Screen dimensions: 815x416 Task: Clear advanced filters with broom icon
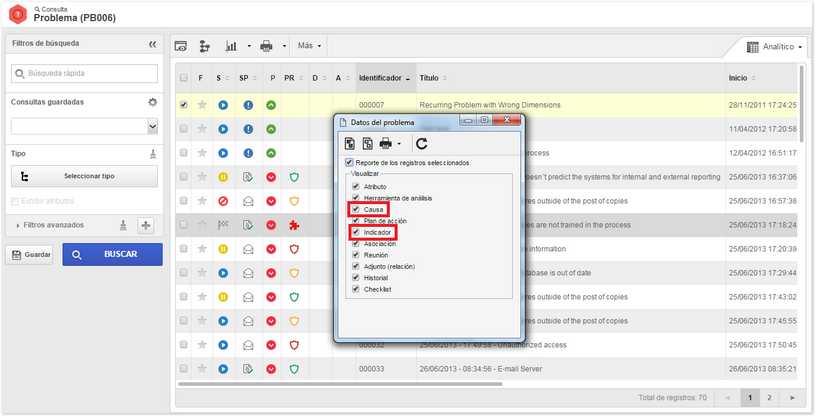pyautogui.click(x=123, y=225)
